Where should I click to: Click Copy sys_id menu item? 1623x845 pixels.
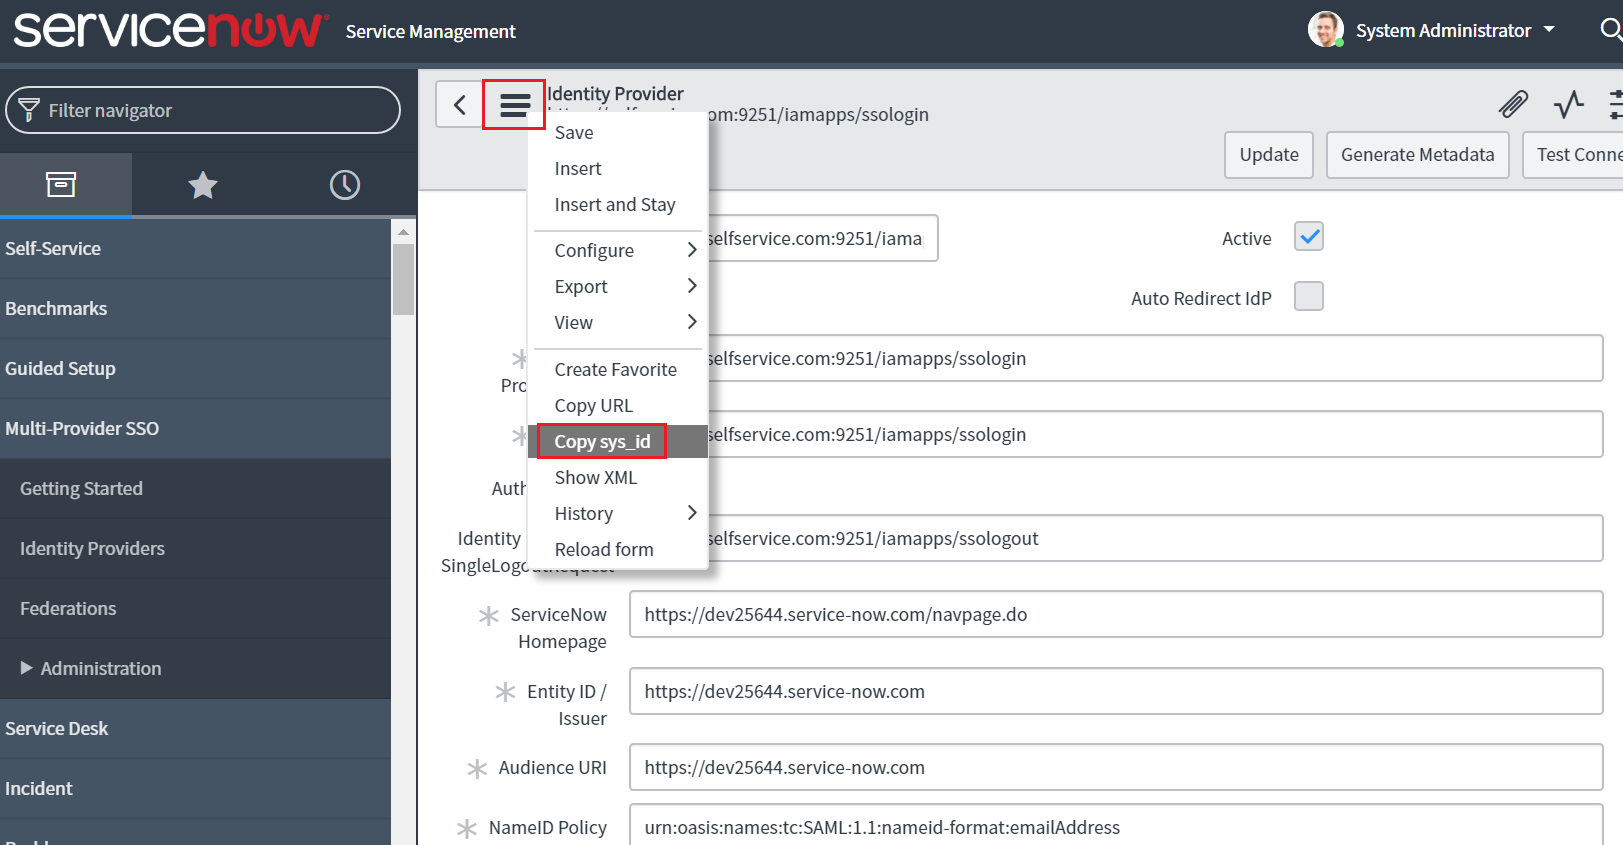click(x=618, y=441)
